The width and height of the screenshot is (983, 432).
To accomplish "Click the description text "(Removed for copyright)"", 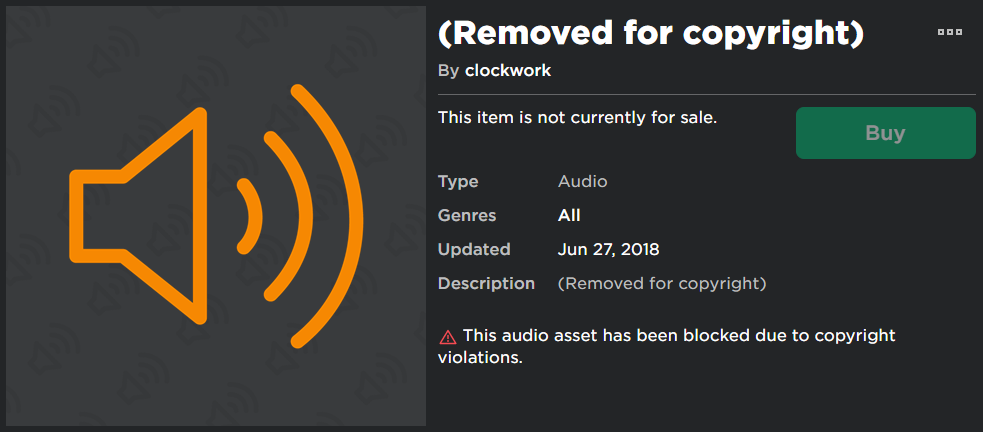I will click(x=661, y=283).
